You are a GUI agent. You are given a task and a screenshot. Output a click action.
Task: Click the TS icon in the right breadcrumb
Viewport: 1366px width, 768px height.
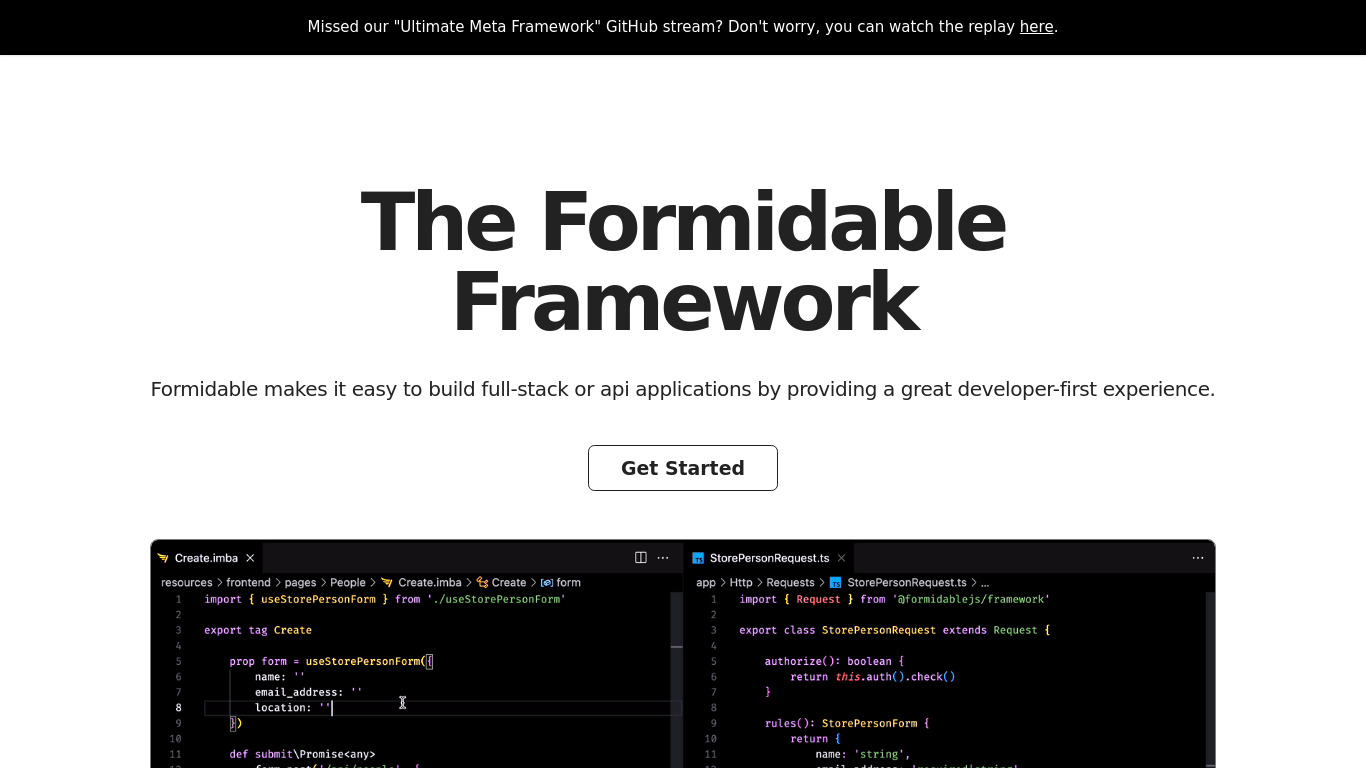(x=835, y=582)
